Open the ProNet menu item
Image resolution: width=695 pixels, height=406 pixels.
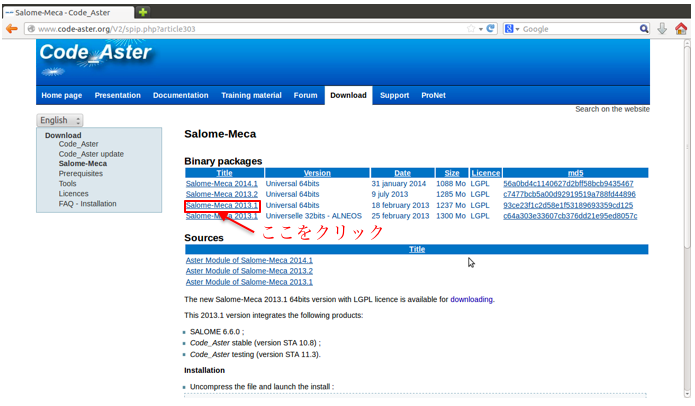coord(433,95)
